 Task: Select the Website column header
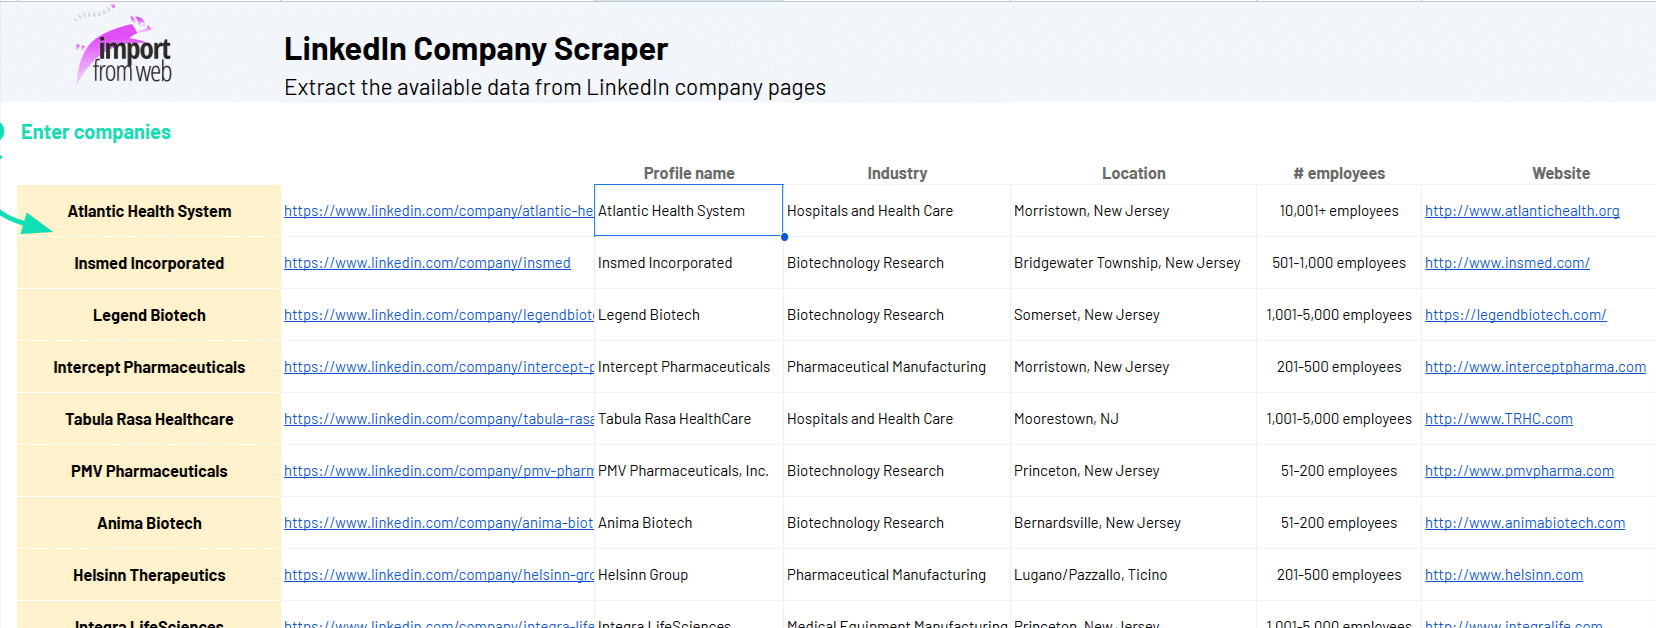coord(1560,173)
